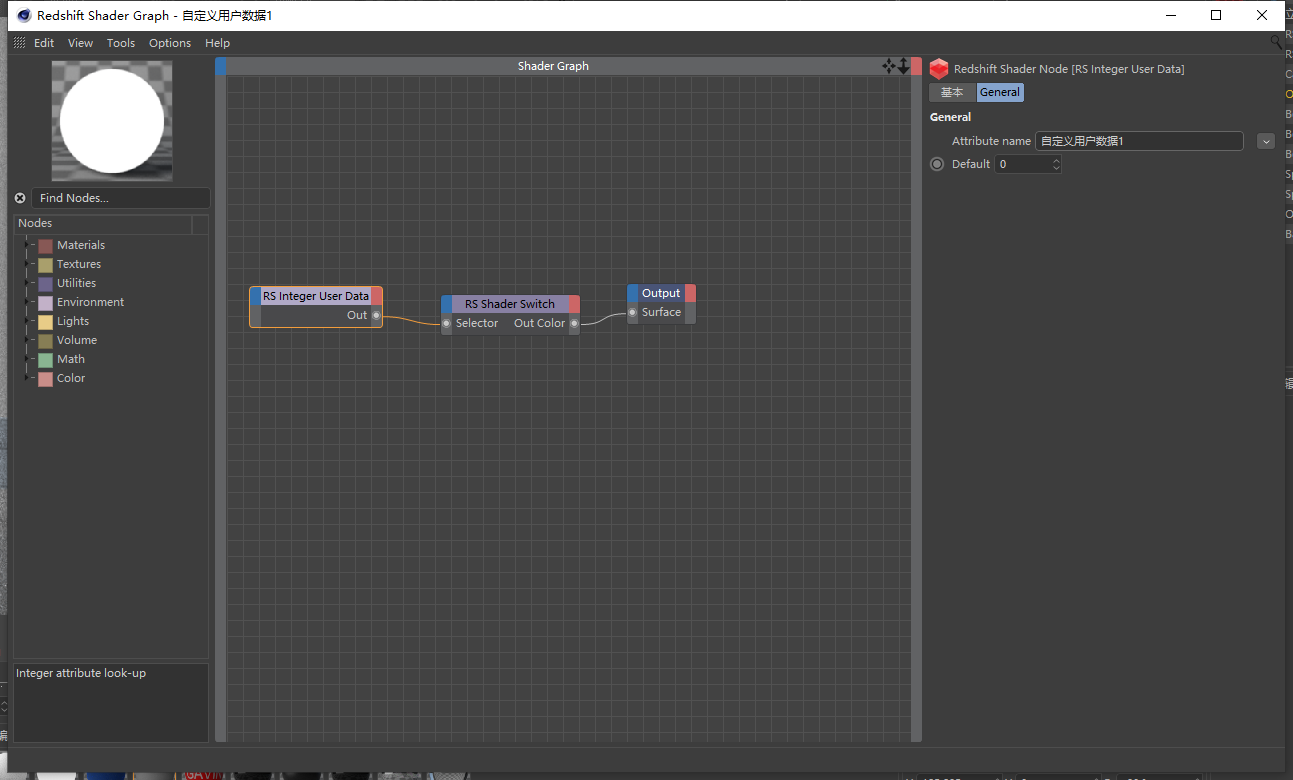Click the Surface input port on the Output node
The width and height of the screenshot is (1293, 780).
(x=633, y=312)
